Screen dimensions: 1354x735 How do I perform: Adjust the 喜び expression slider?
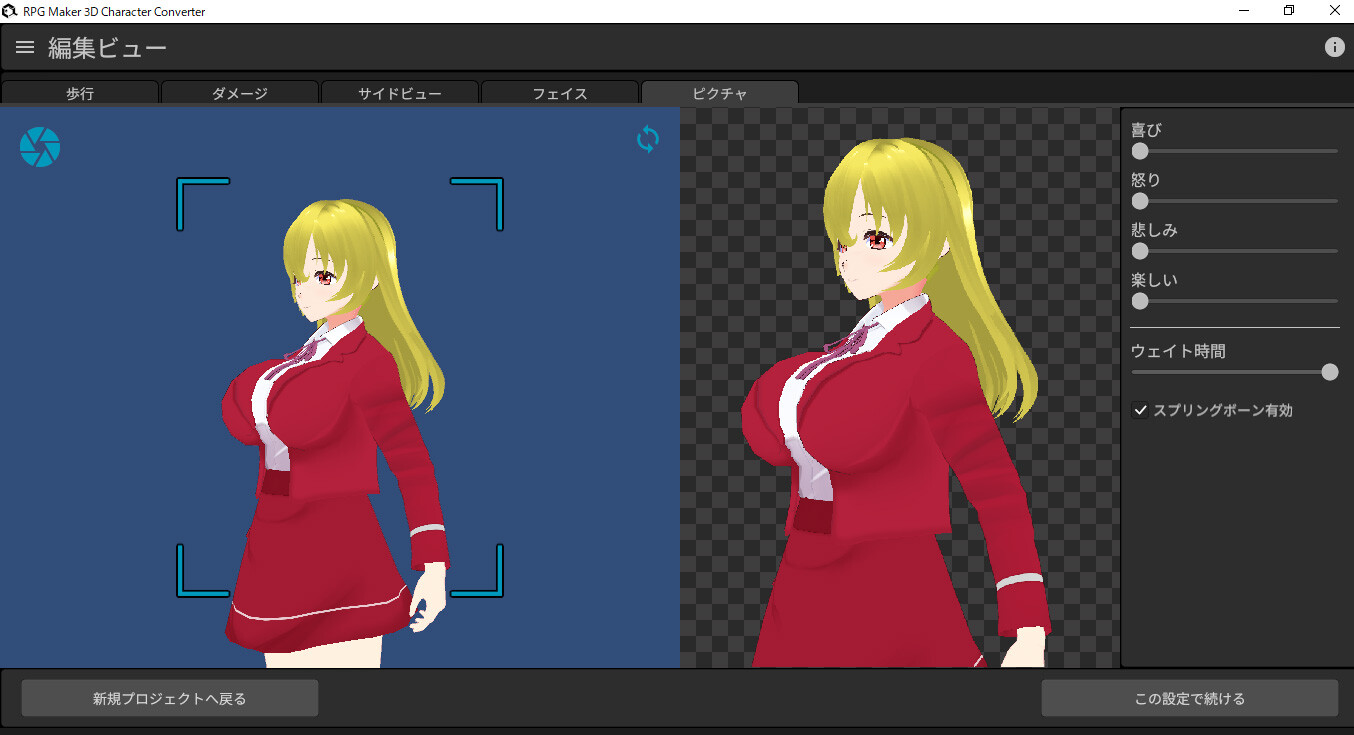coord(1139,150)
